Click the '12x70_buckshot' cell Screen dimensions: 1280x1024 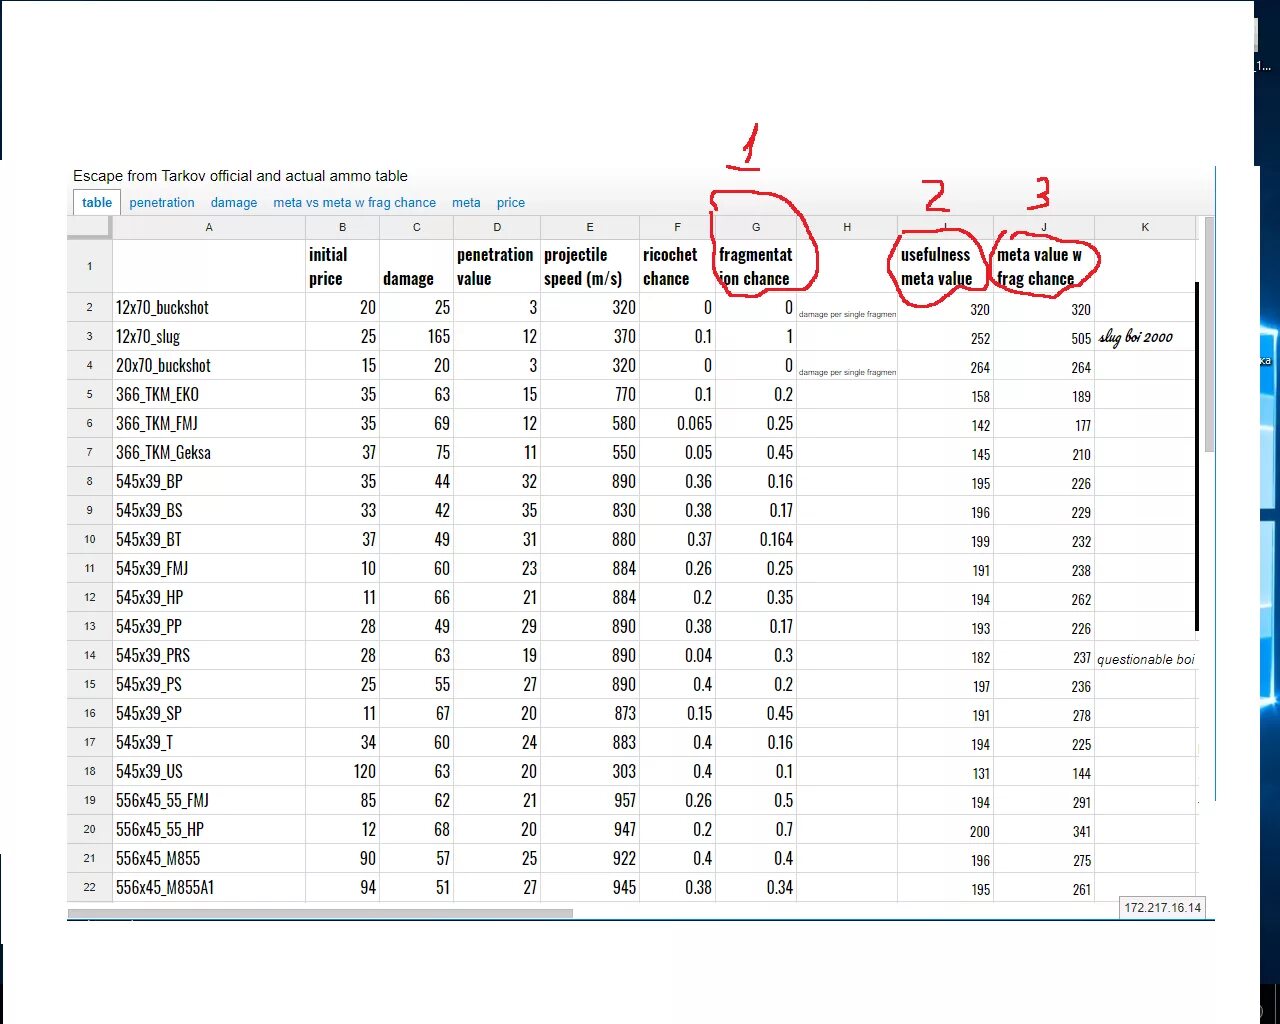tap(209, 307)
